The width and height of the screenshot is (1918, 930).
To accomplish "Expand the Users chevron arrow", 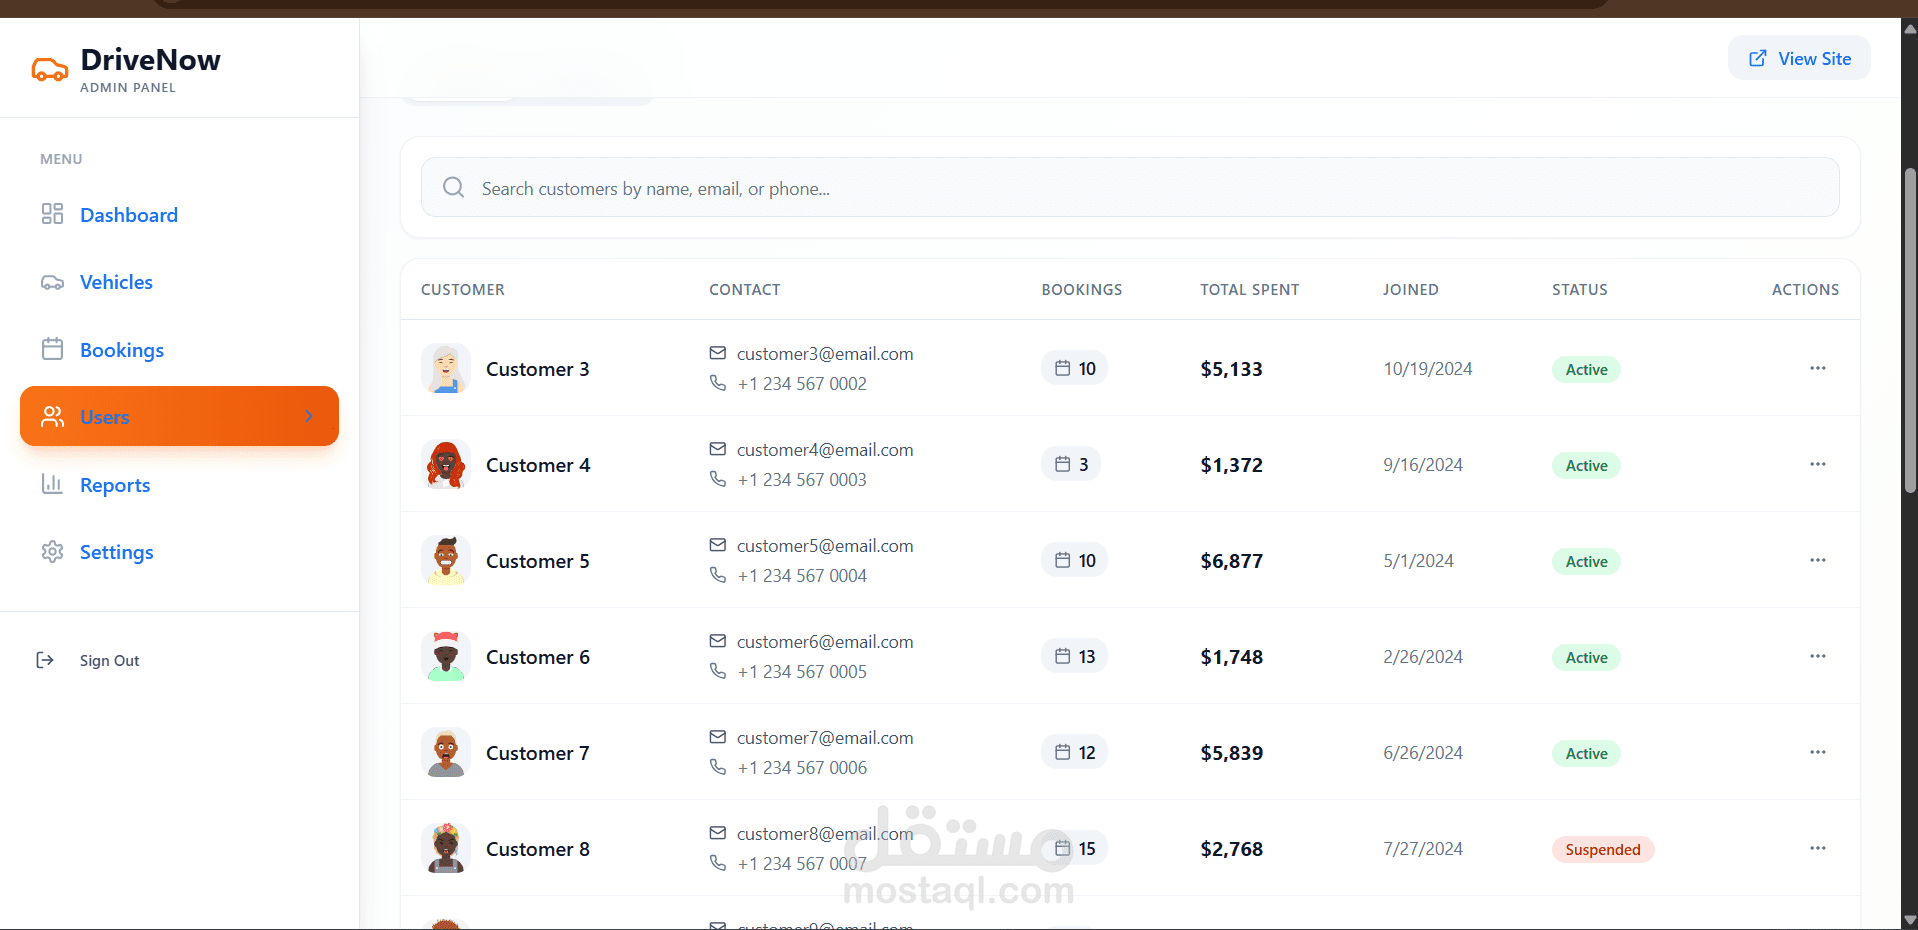I will pyautogui.click(x=309, y=416).
